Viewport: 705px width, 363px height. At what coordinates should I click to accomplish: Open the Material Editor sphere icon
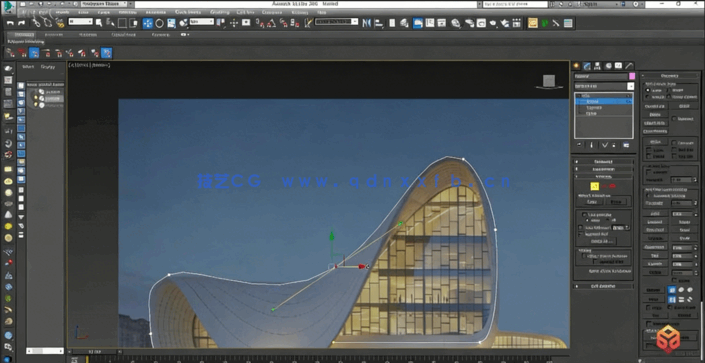click(x=456, y=23)
